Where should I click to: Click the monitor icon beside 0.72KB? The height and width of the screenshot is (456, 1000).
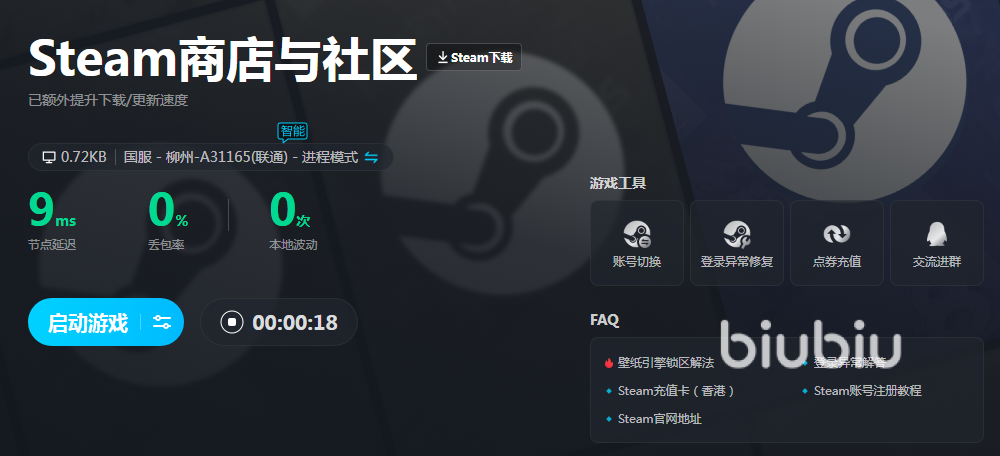coord(48,157)
